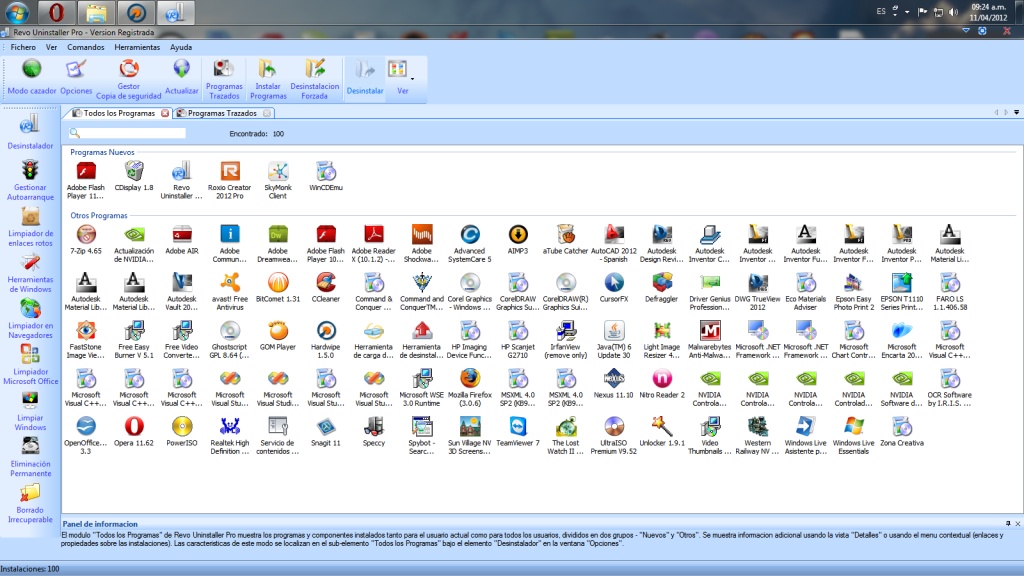Open the Windows Start button
This screenshot has width=1024, height=576.
click(x=17, y=12)
